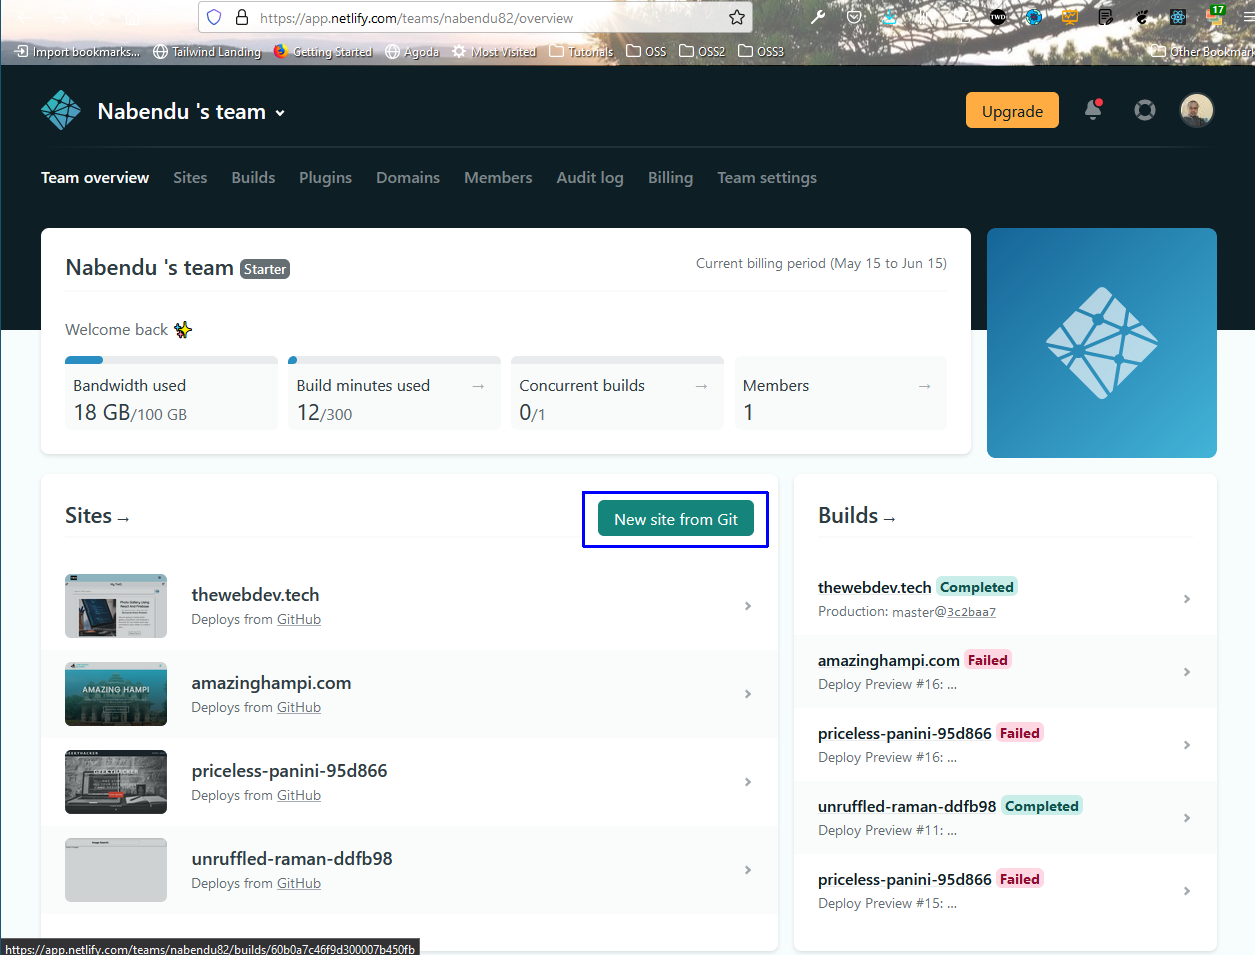The image size is (1255, 955).
Task: Click the arrow next to Build minutes used
Action: (478, 386)
